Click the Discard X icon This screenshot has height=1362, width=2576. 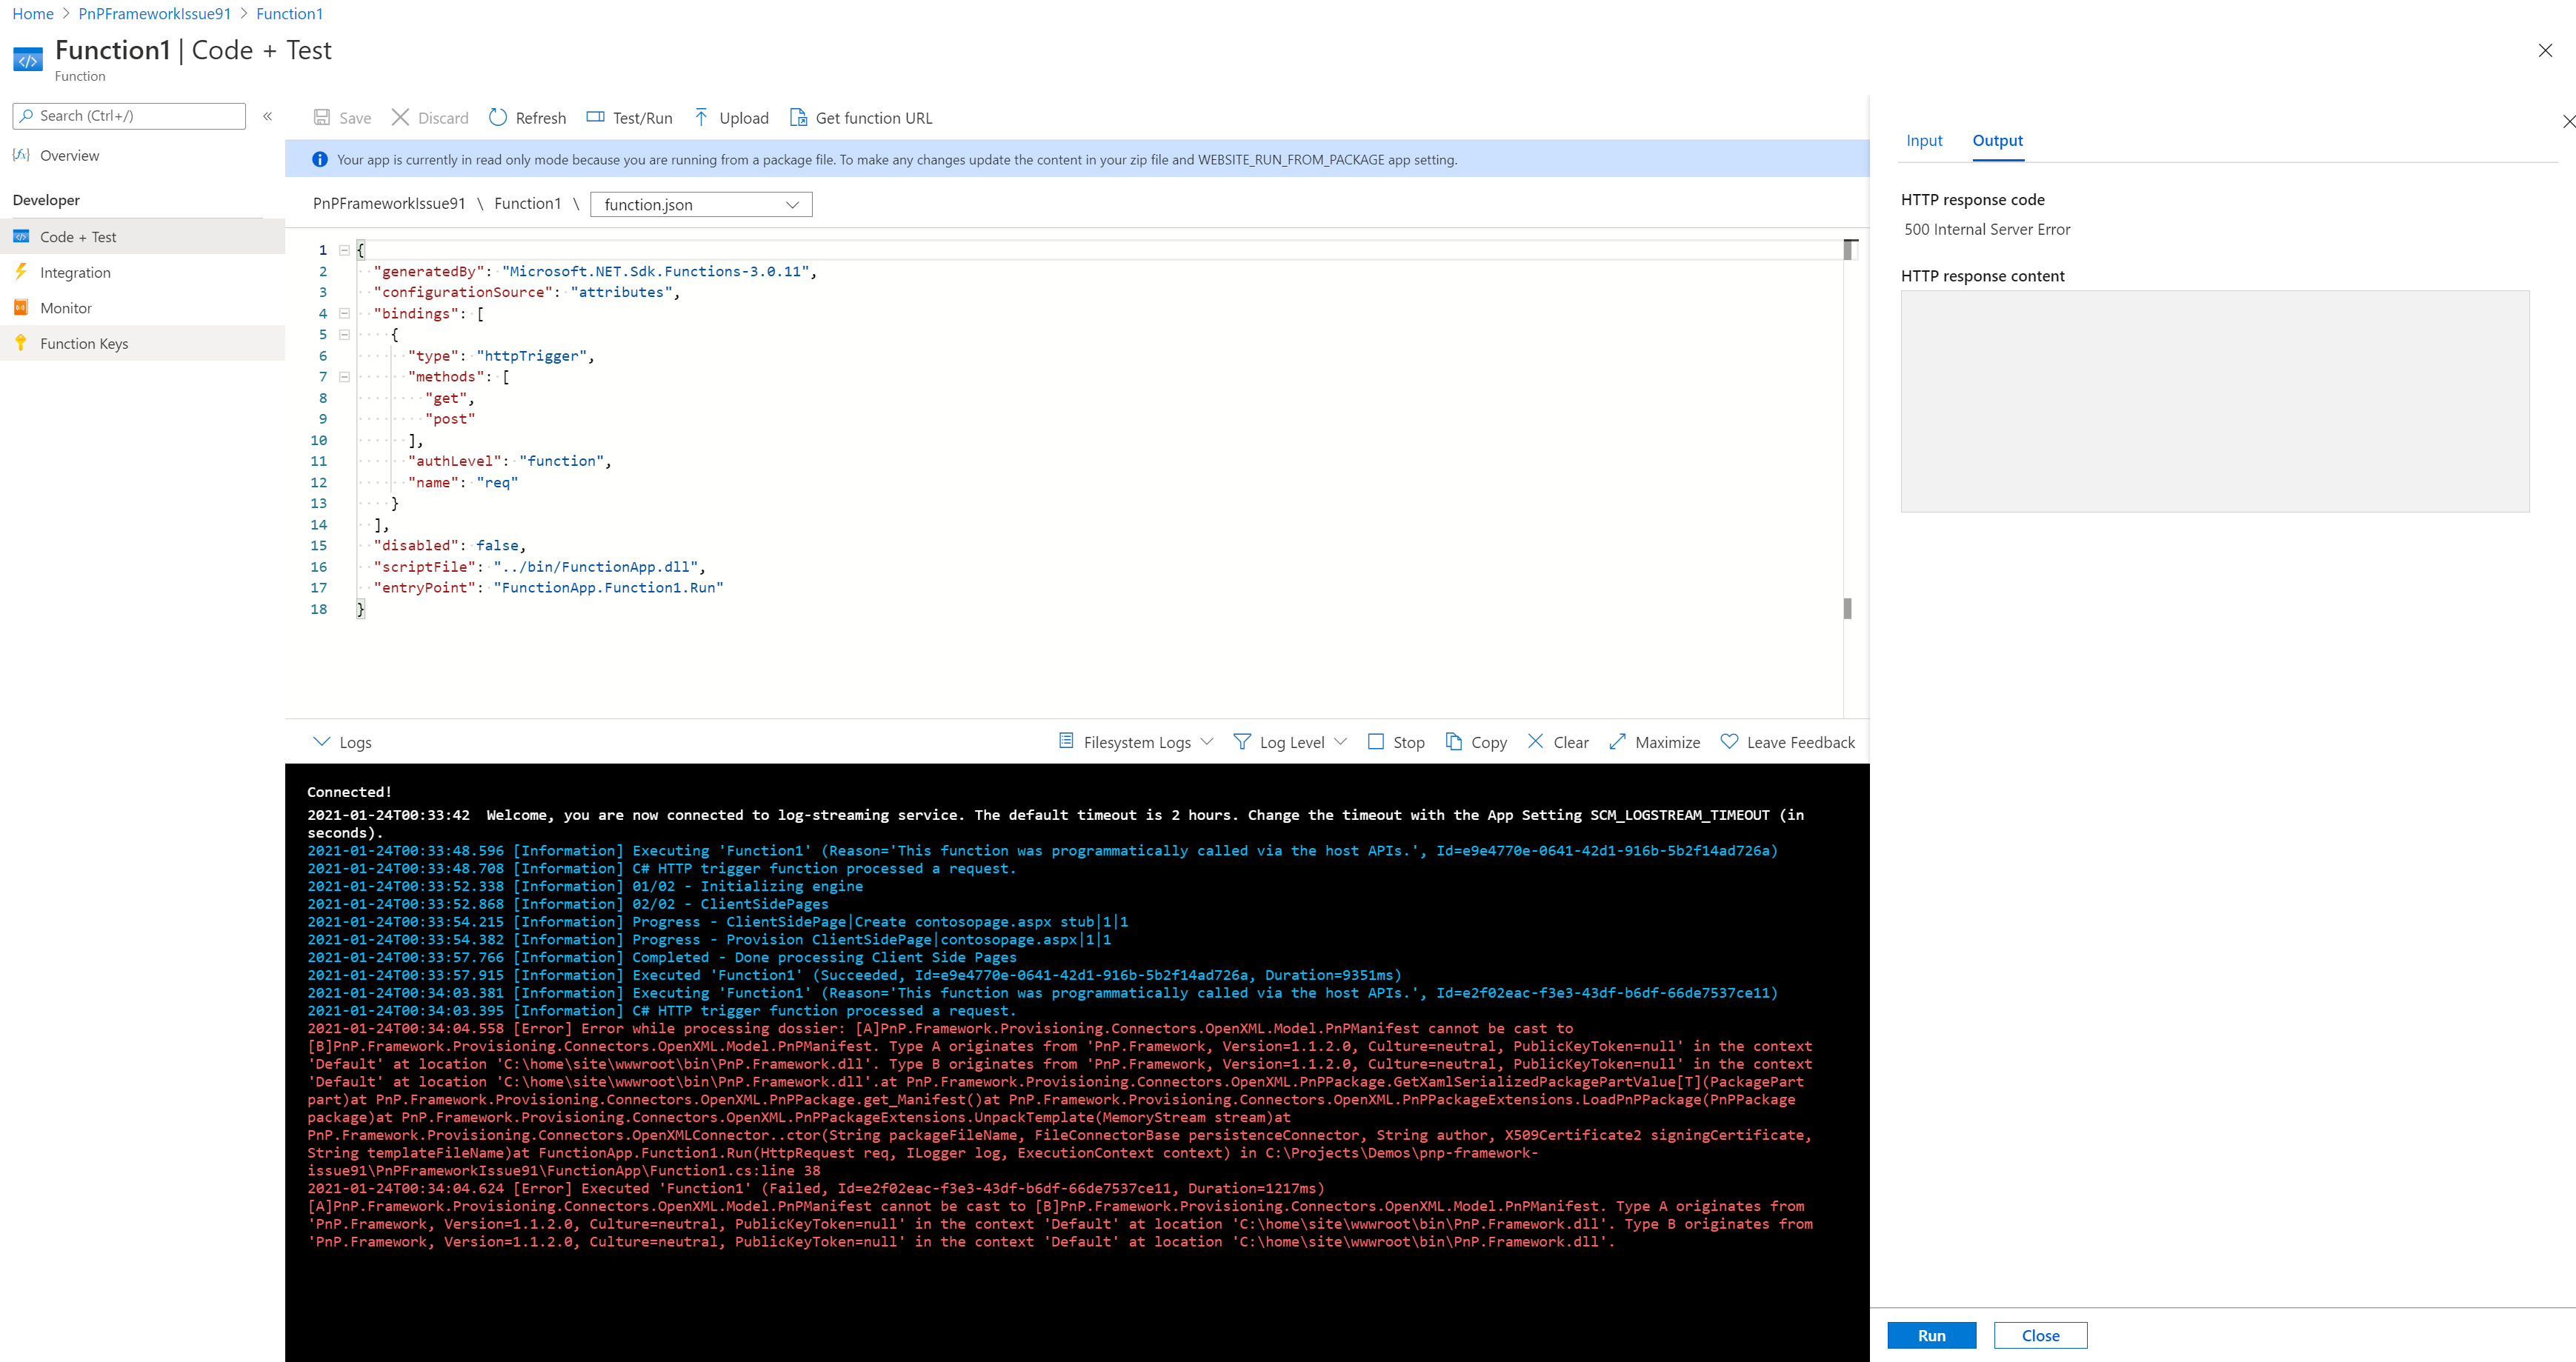400,118
